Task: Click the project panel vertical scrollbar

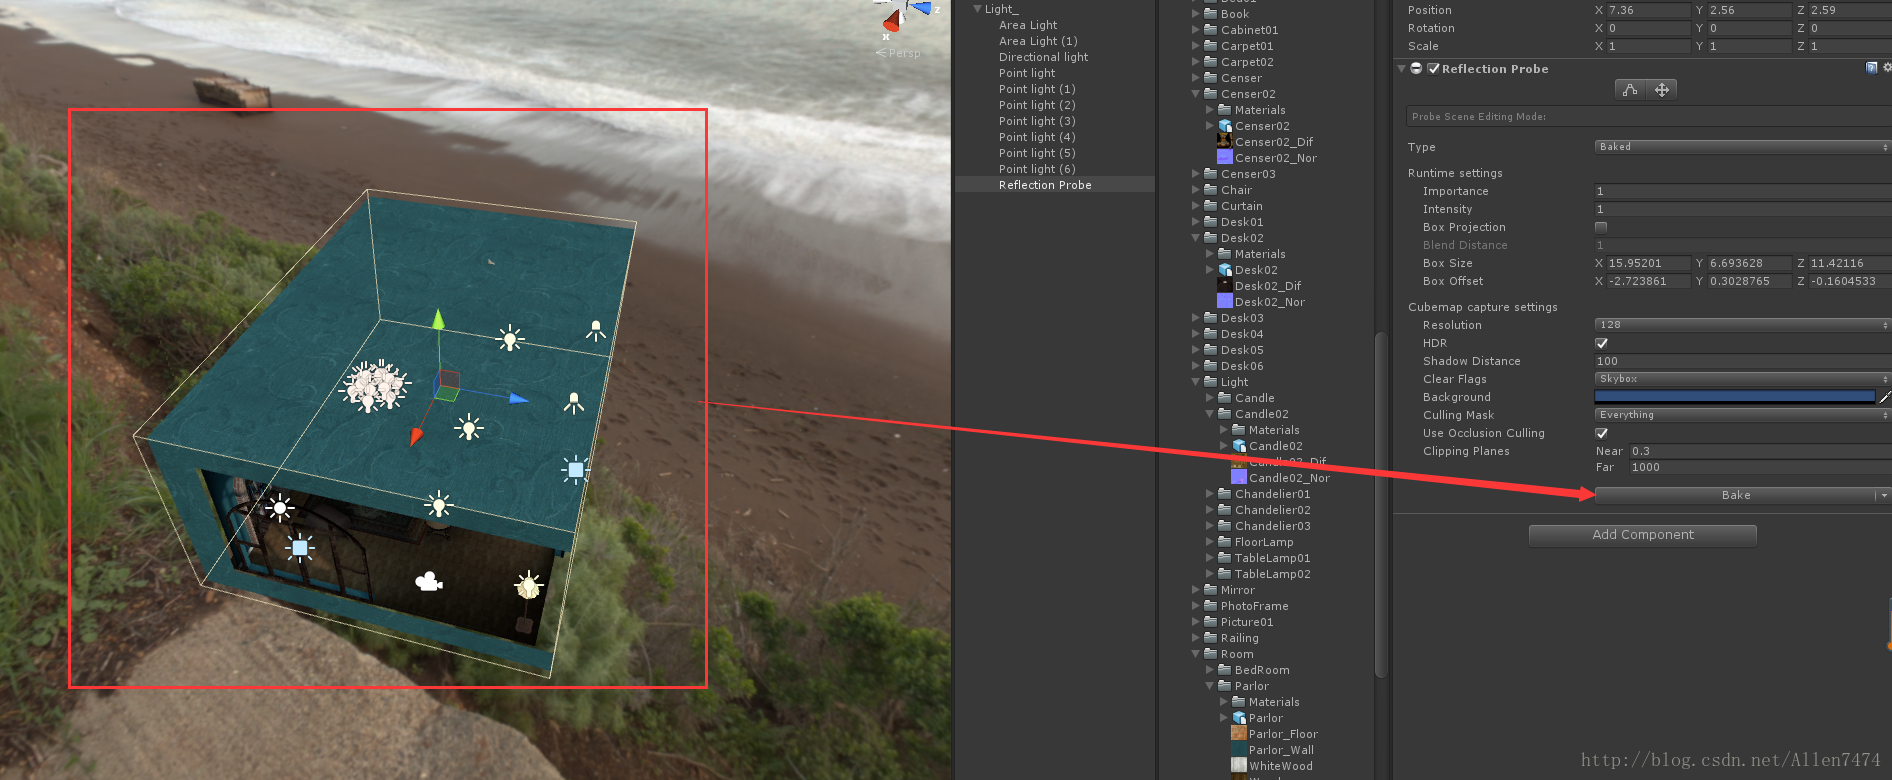Action: click(x=1381, y=505)
